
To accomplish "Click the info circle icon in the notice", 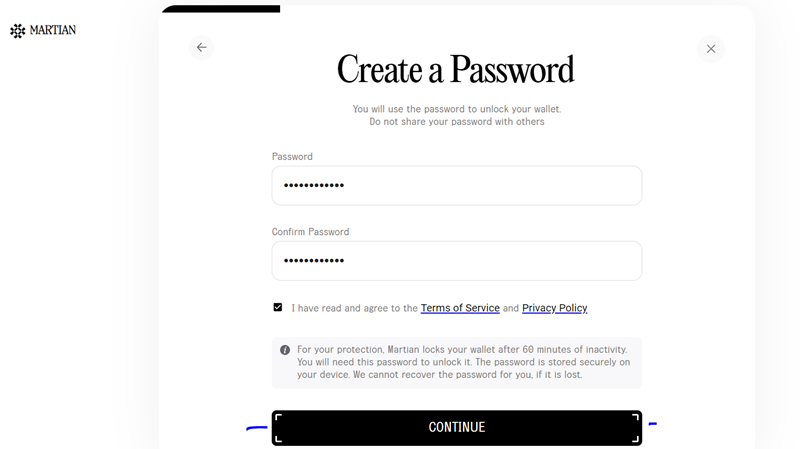I will pos(285,350).
